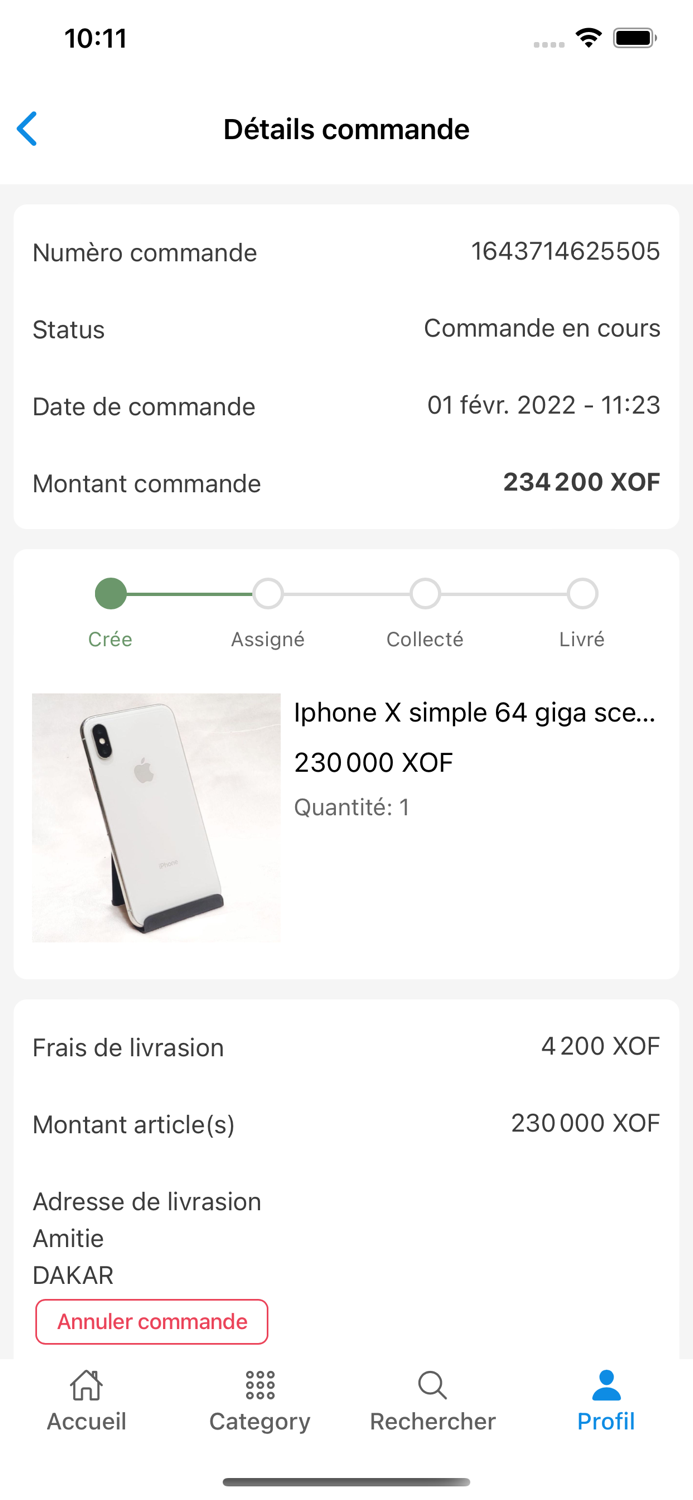Image resolution: width=693 pixels, height=1500 pixels.
Task: Tap the Wi-Fi icon in status bar
Action: point(588,37)
